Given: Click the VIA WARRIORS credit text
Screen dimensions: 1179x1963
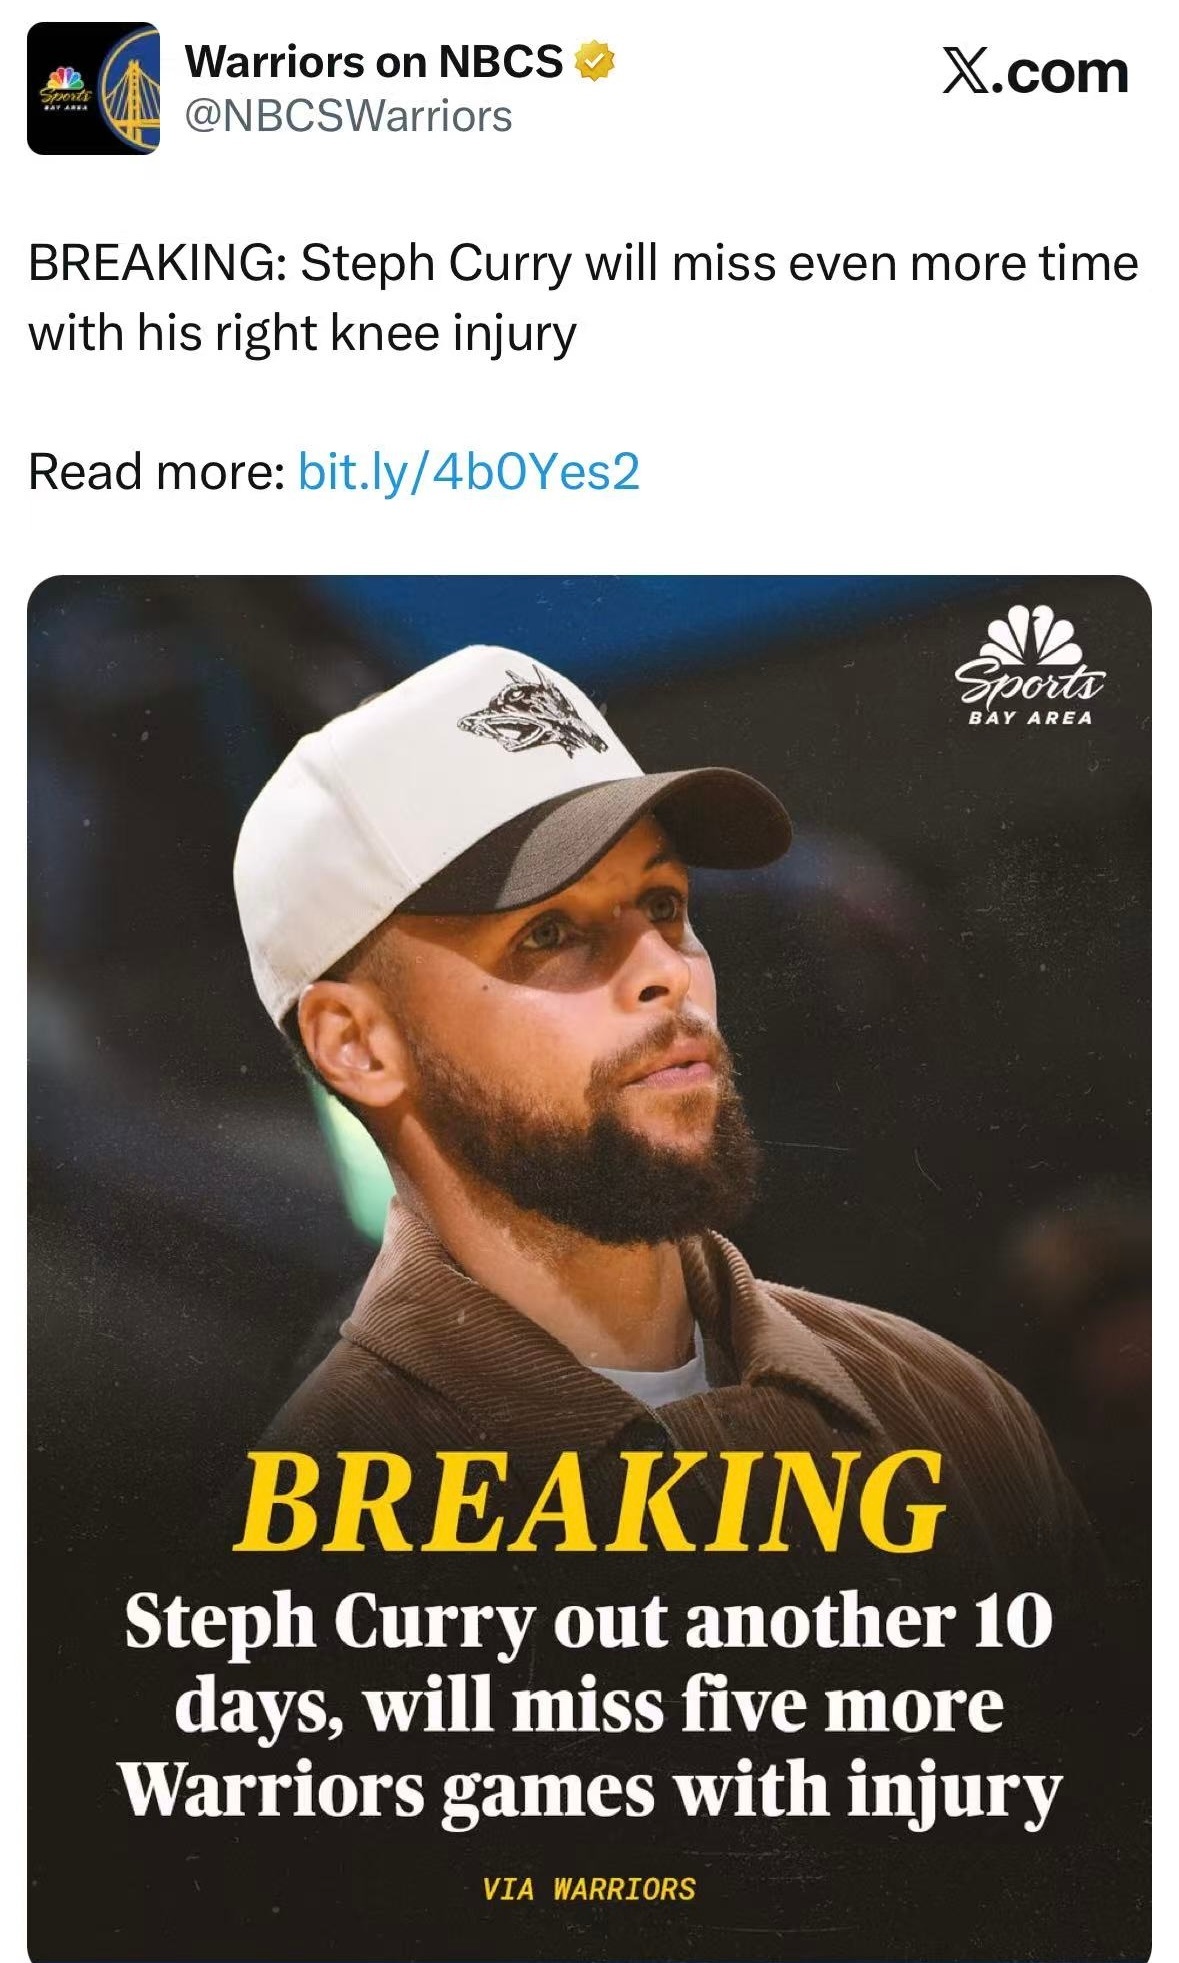Looking at the screenshot, I should [588, 1889].
